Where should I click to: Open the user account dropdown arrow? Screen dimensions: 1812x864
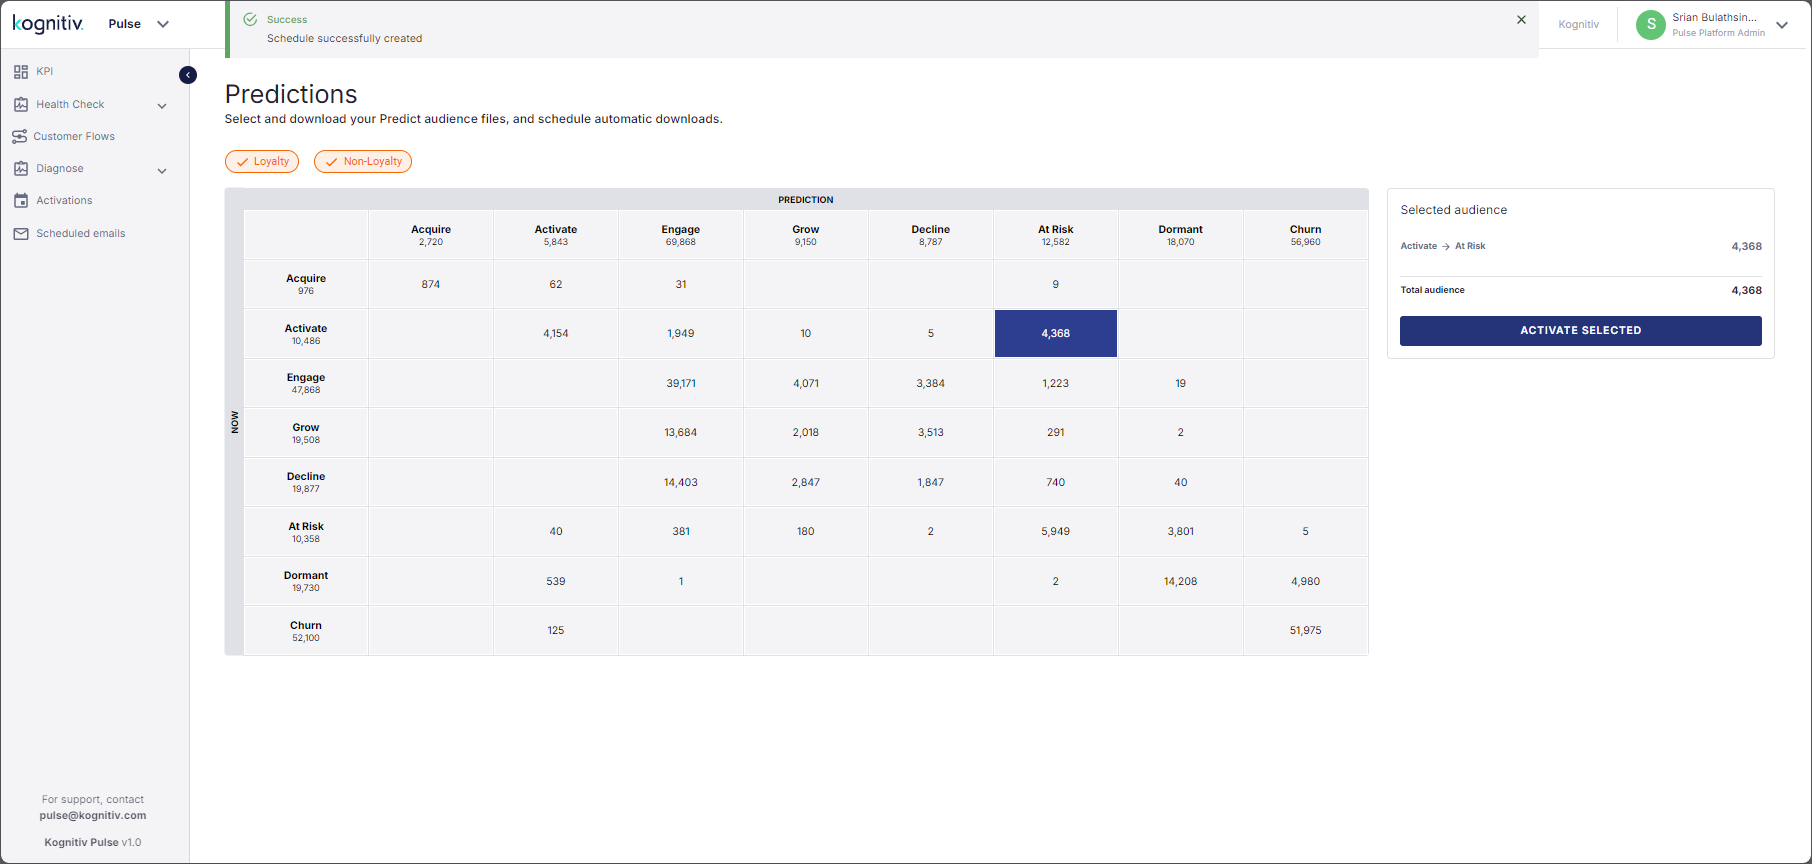tap(1782, 25)
